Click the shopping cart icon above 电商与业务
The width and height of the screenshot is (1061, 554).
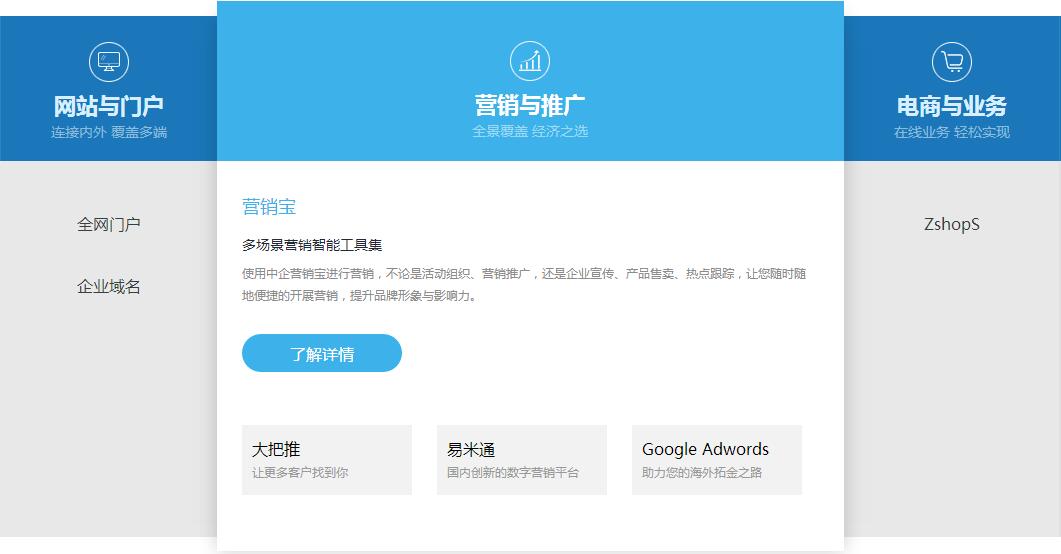pos(952,62)
